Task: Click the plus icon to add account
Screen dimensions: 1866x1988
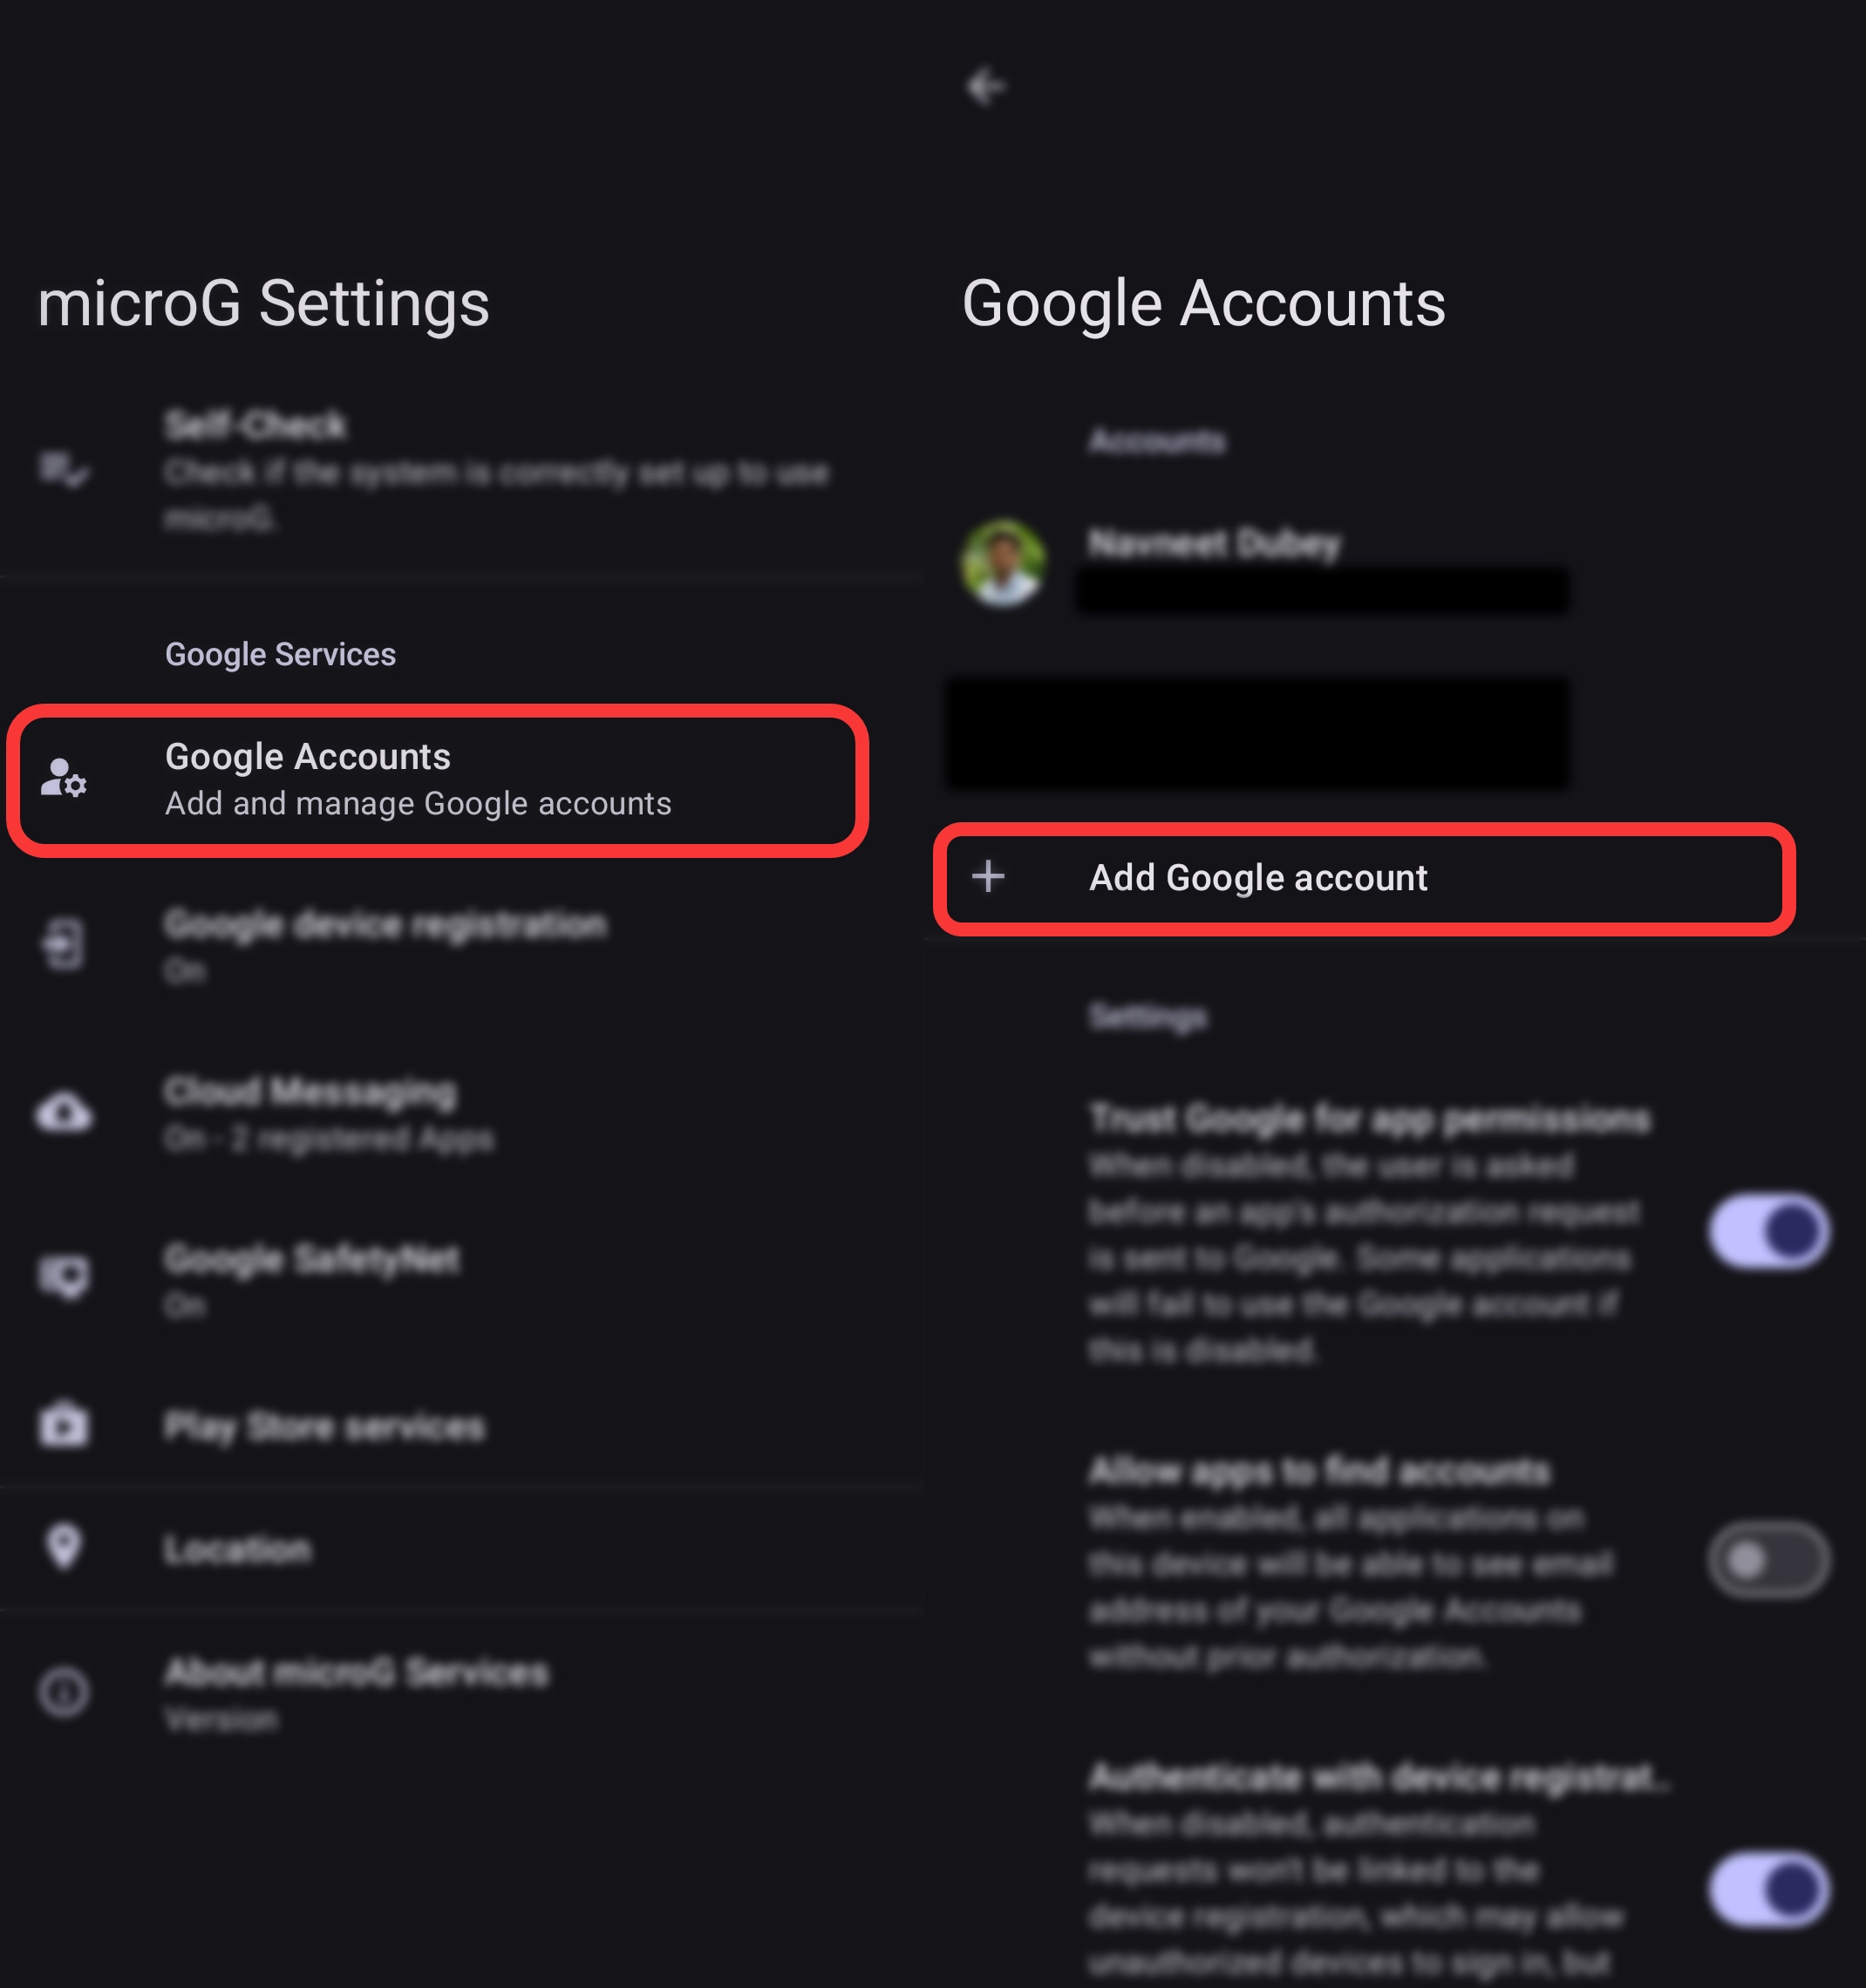Action: [x=988, y=877]
